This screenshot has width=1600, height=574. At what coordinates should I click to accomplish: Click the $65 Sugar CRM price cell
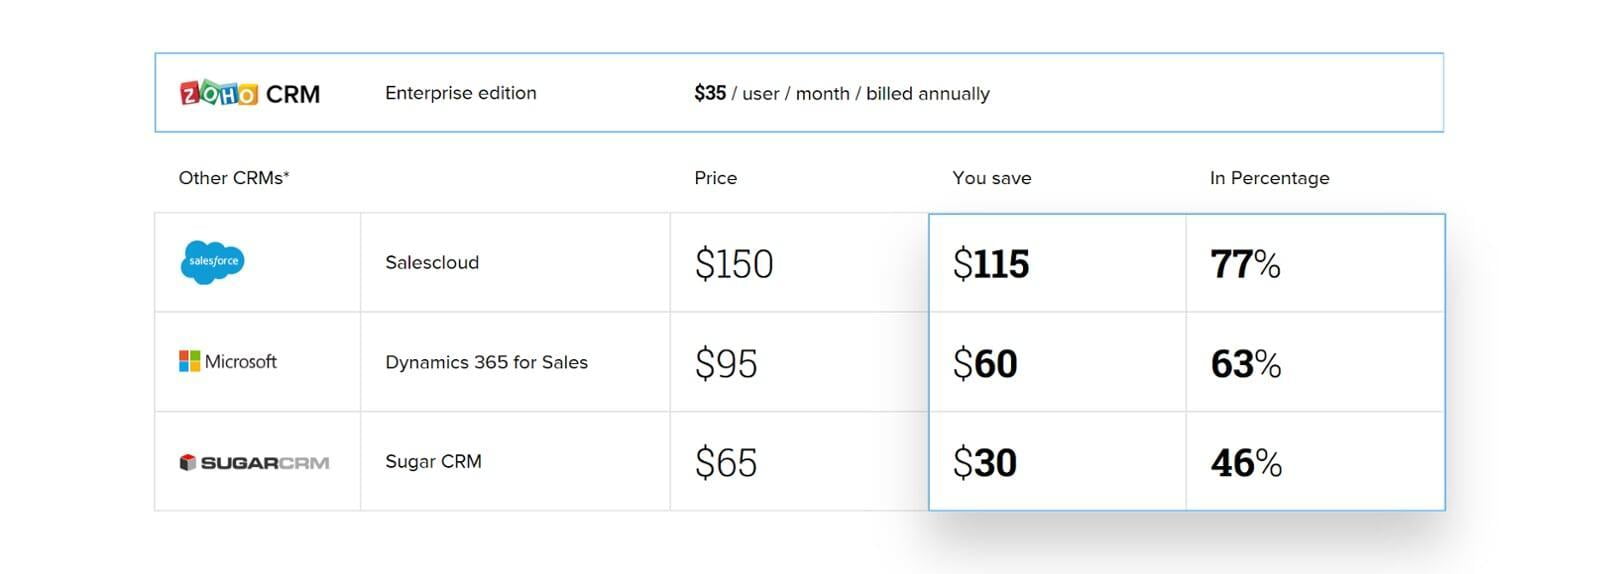click(726, 463)
